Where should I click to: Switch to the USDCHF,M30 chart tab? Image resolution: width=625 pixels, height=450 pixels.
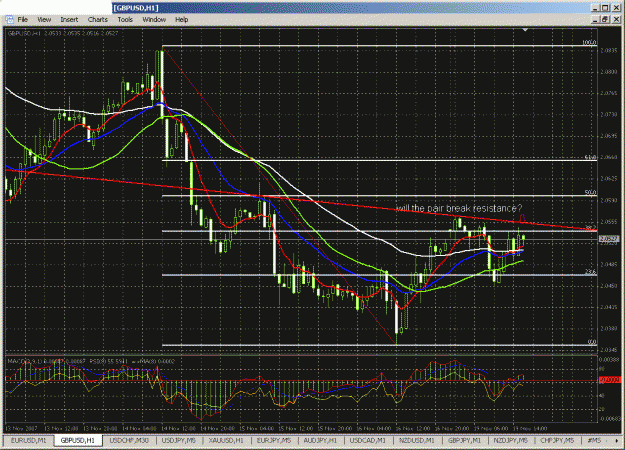click(x=129, y=440)
